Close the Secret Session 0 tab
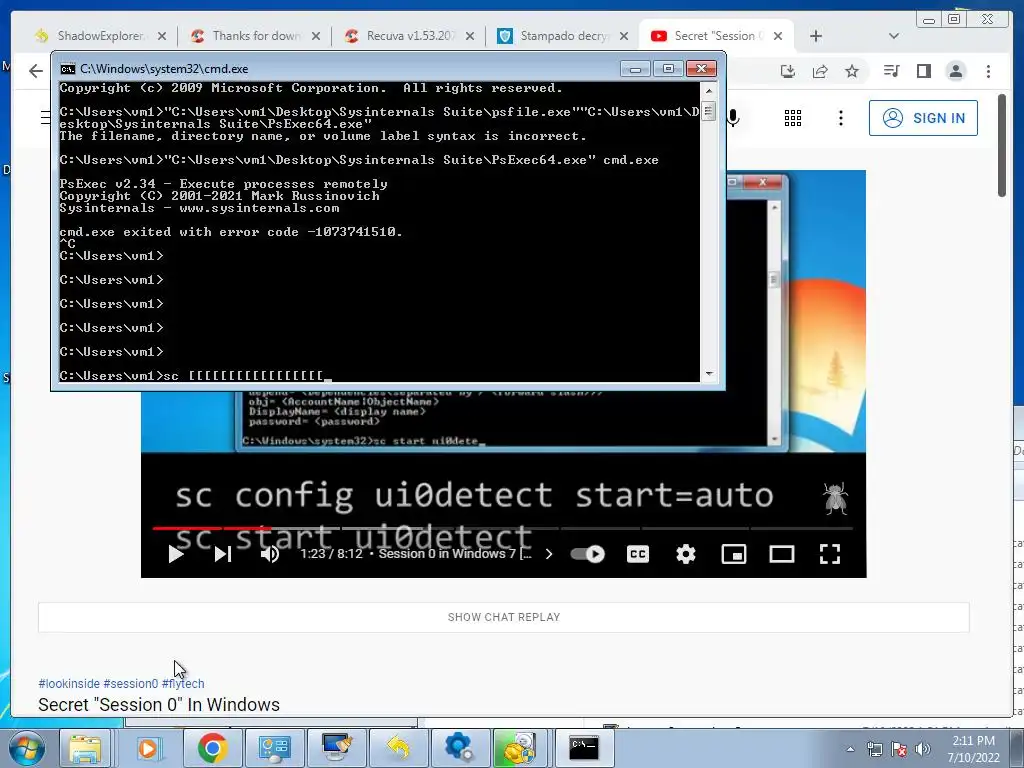The width and height of the screenshot is (1024, 768). (778, 37)
